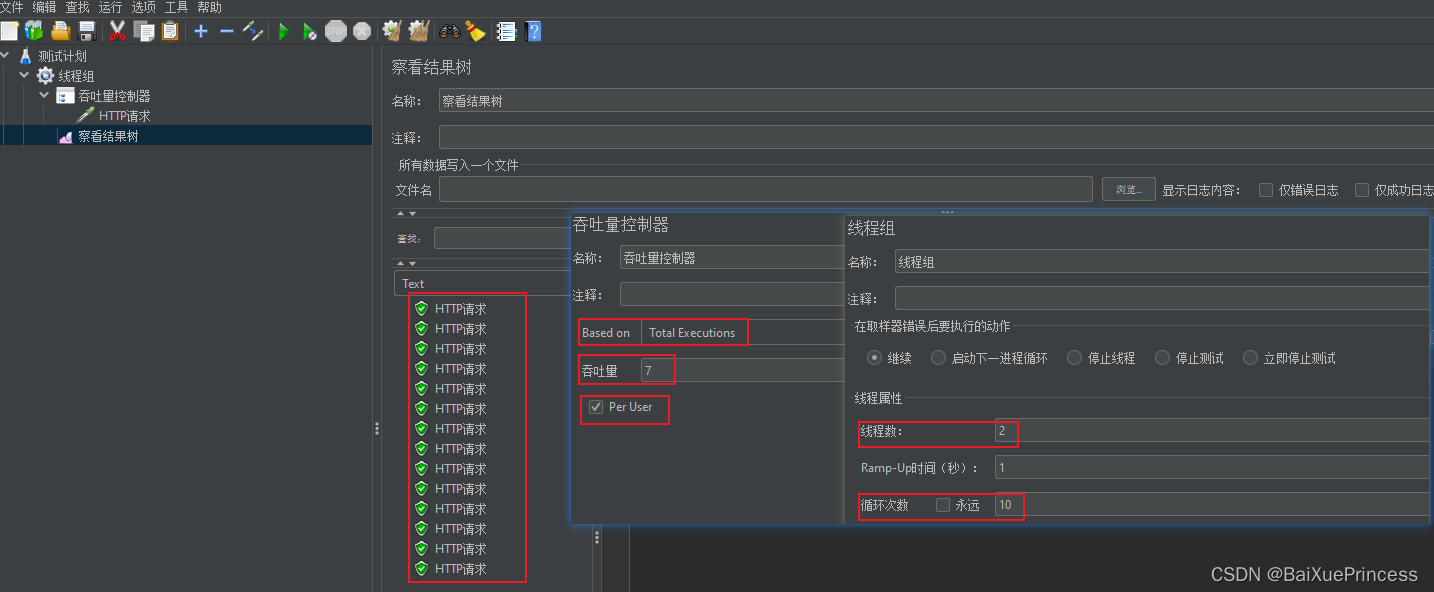Open the Search binoculars icon
This screenshot has height=592, width=1434.
[x=449, y=31]
